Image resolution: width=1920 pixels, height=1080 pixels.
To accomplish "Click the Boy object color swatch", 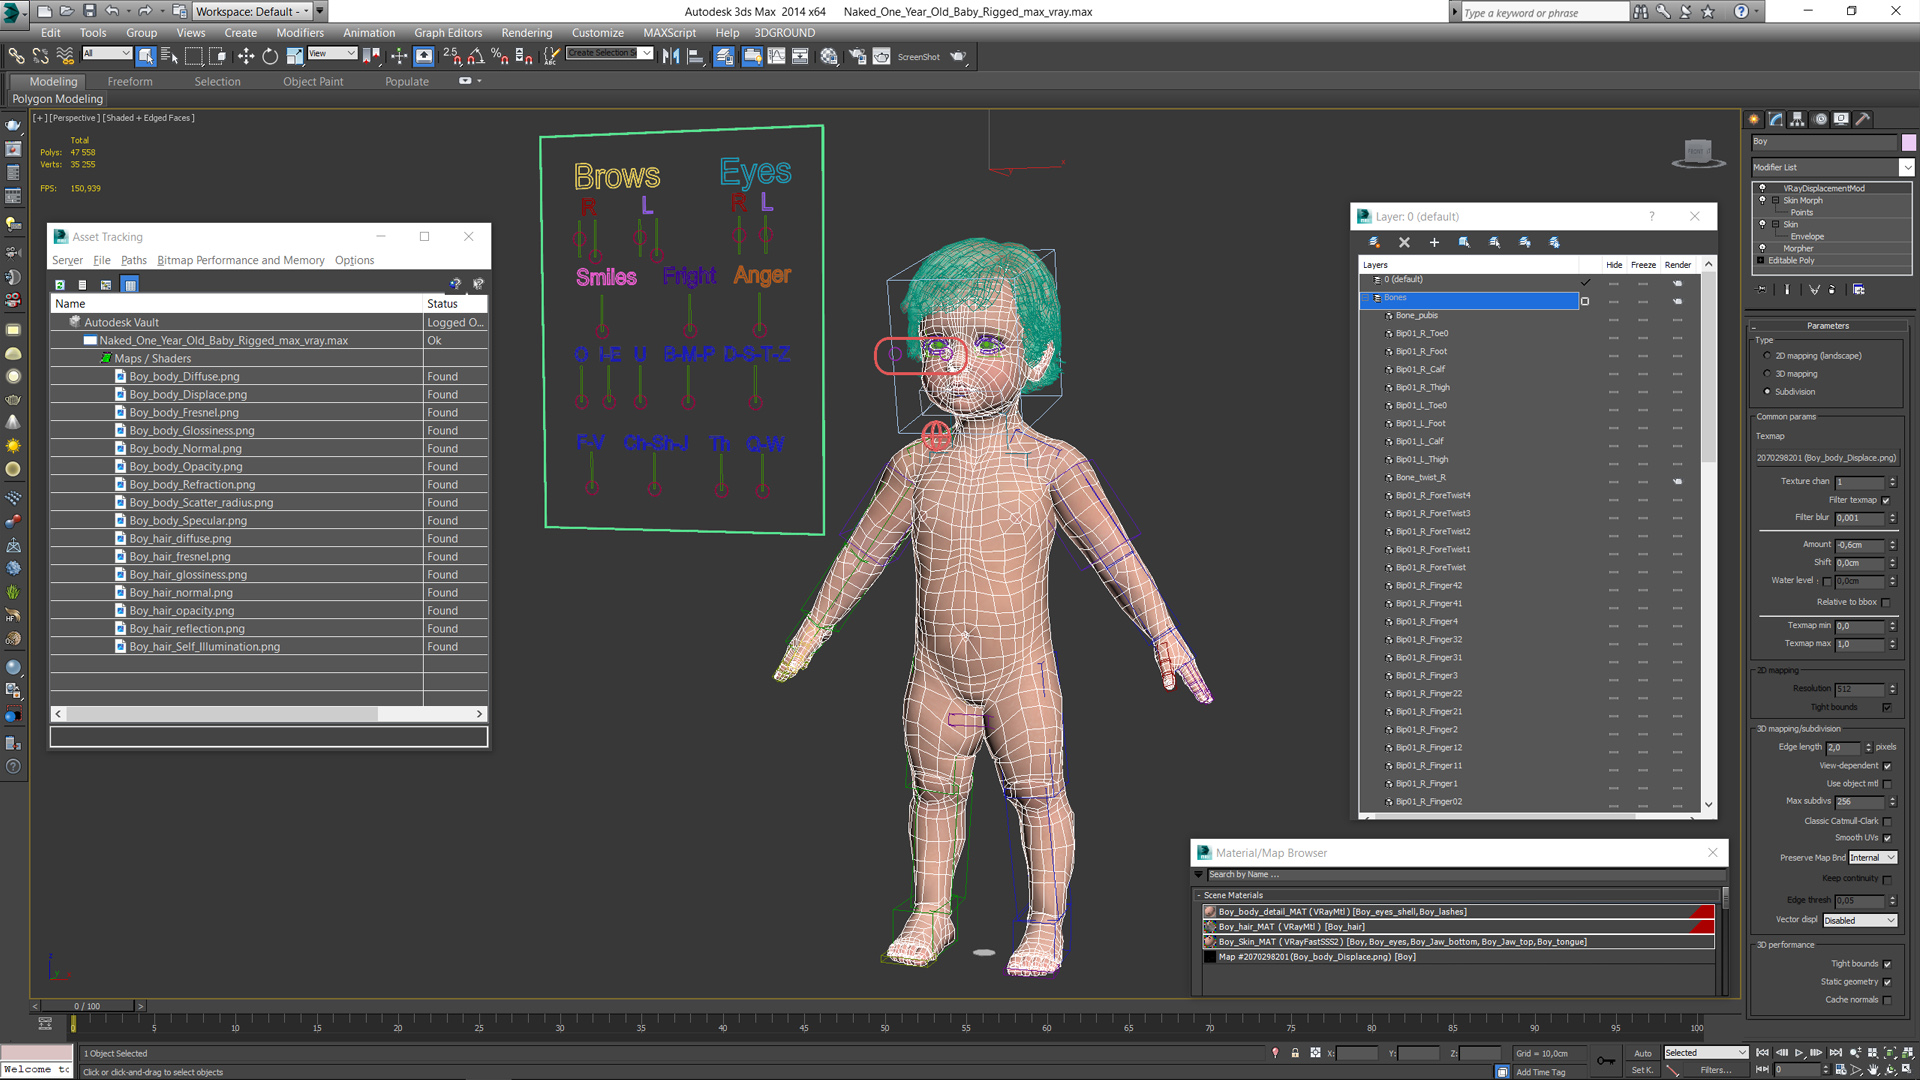I will (x=1908, y=142).
